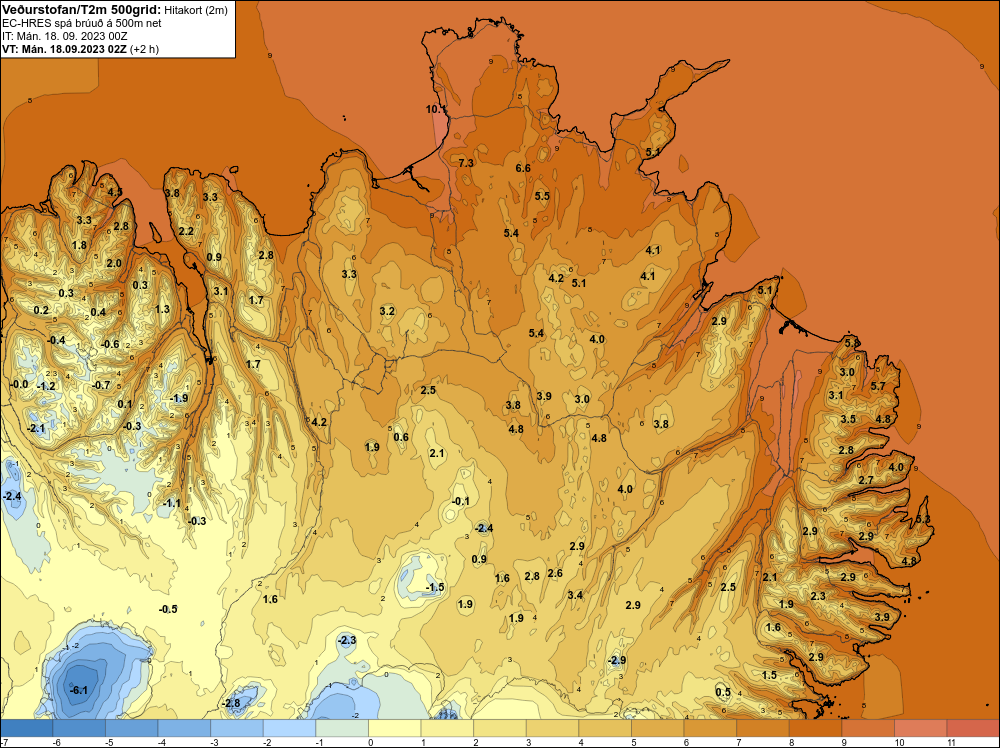Click the initial time line 'IT: Mán. 18. 09. 2023 00Z'

(64, 36)
